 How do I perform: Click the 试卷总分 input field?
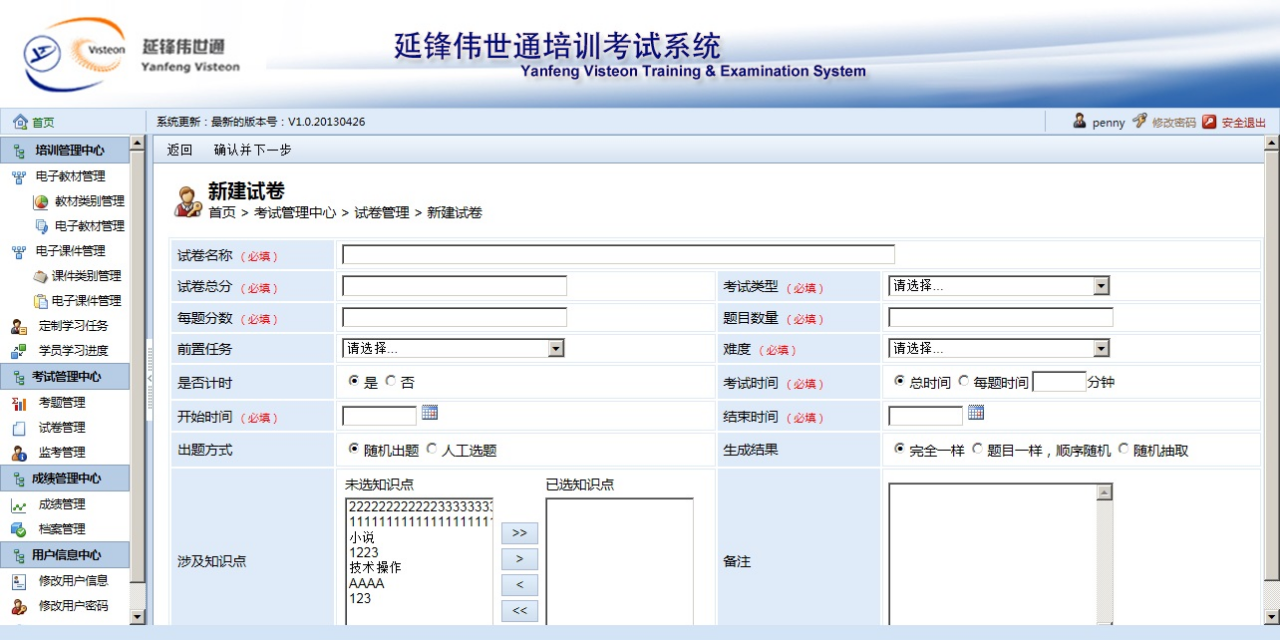(454, 286)
